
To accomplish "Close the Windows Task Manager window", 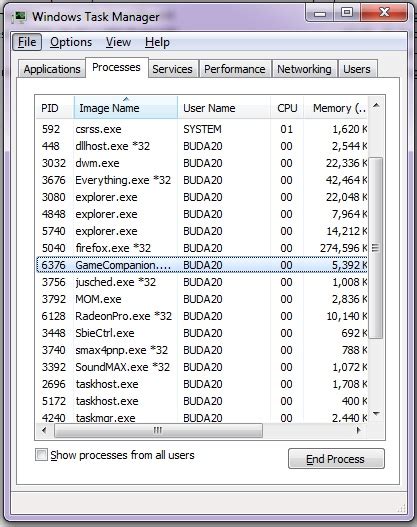I will (x=384, y=13).
